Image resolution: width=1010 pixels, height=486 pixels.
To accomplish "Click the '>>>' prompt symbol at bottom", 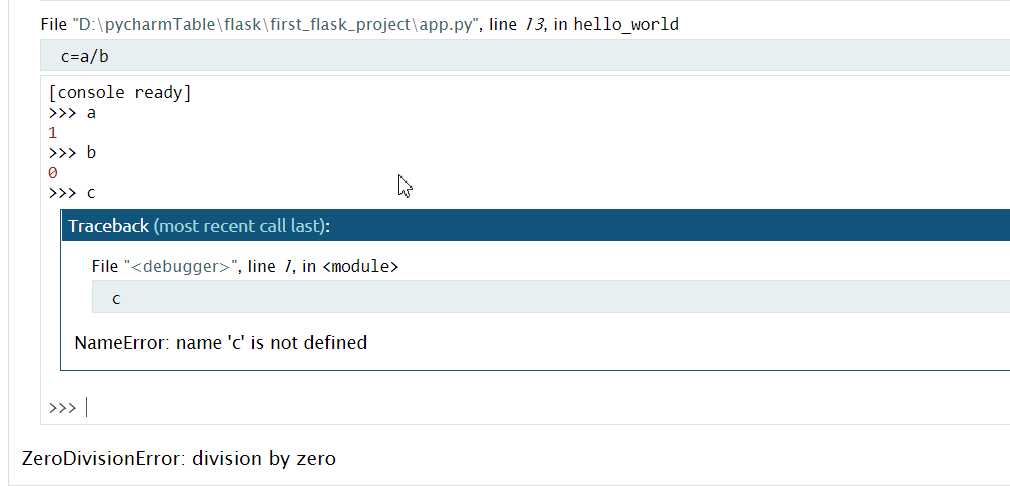I will (x=62, y=408).
